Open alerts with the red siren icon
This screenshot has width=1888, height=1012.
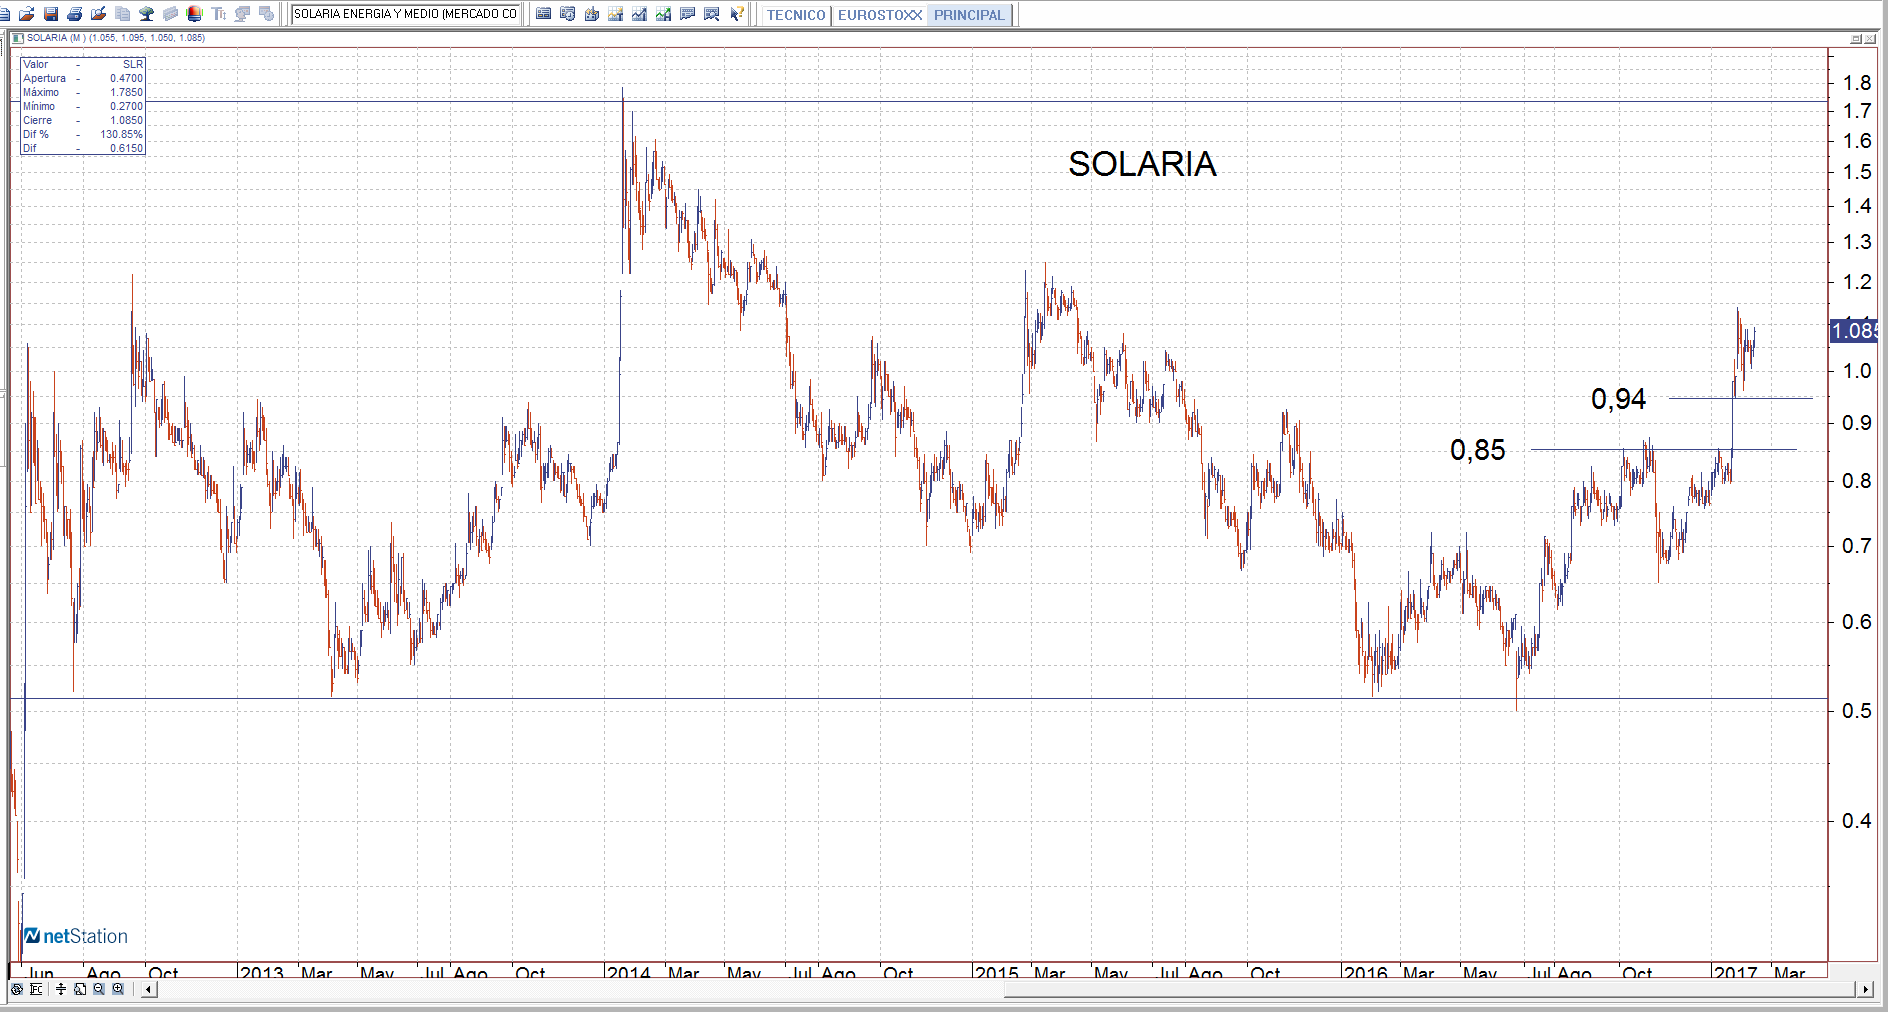195,14
